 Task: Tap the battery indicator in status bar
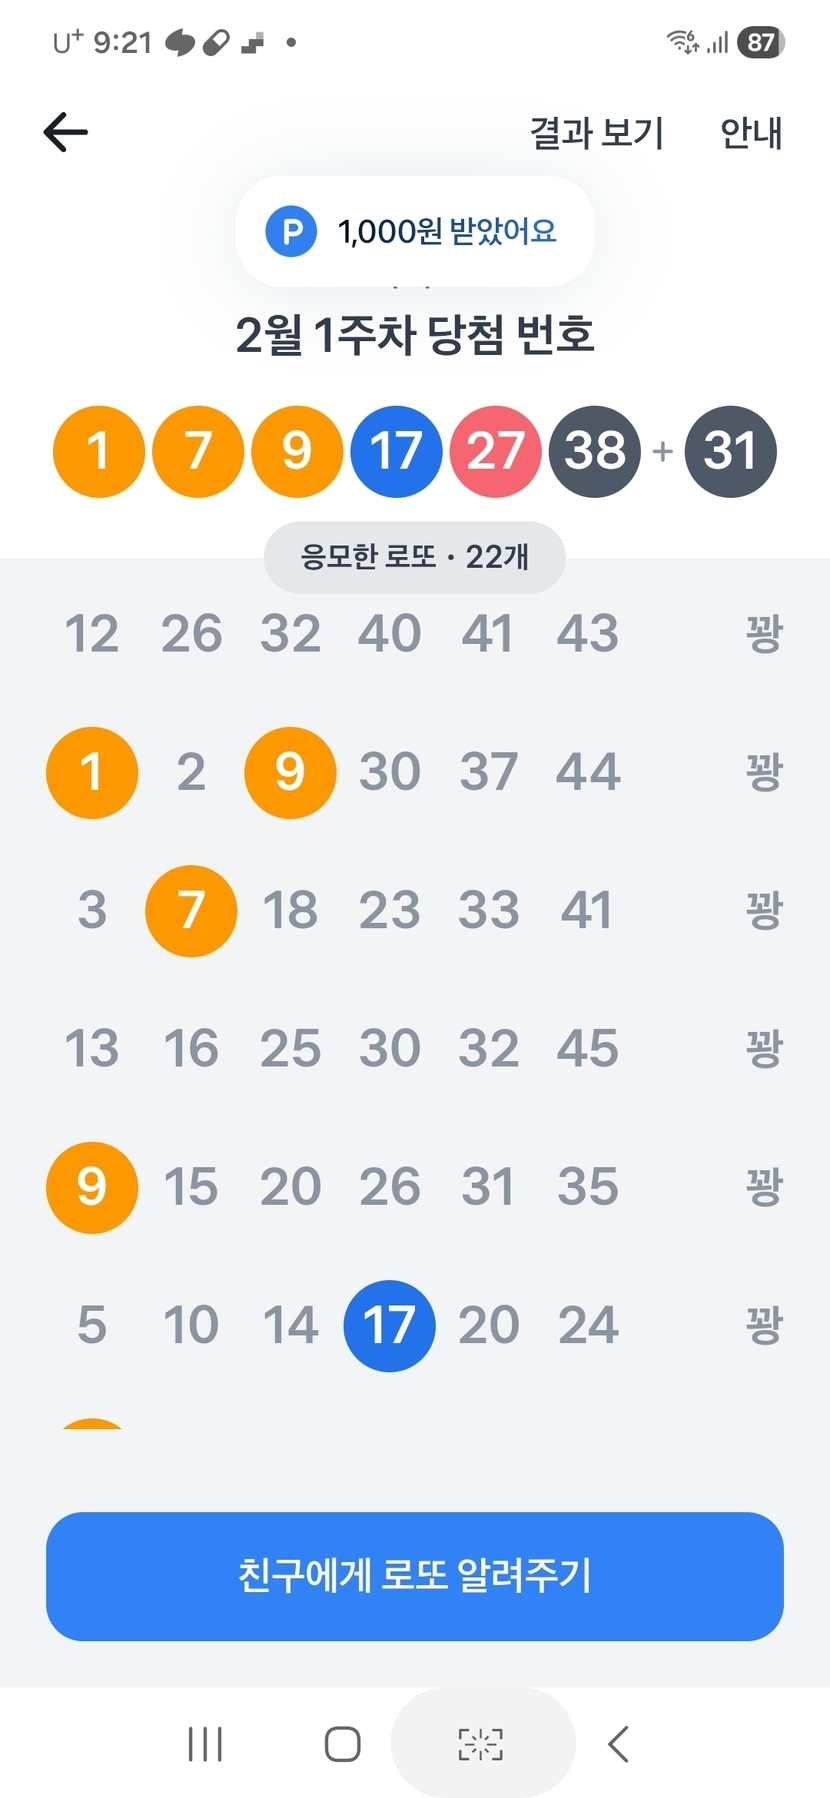coord(761,42)
